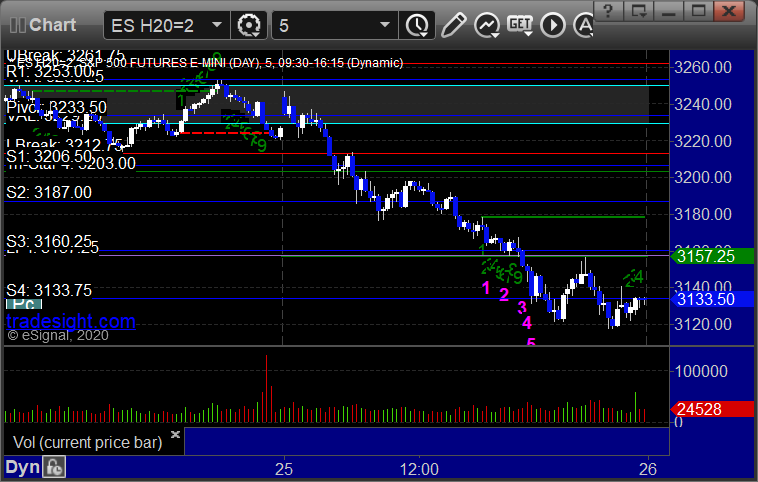Image resolution: width=758 pixels, height=482 pixels.
Task: Click the 3200.00 price axis label
Action: [703, 177]
